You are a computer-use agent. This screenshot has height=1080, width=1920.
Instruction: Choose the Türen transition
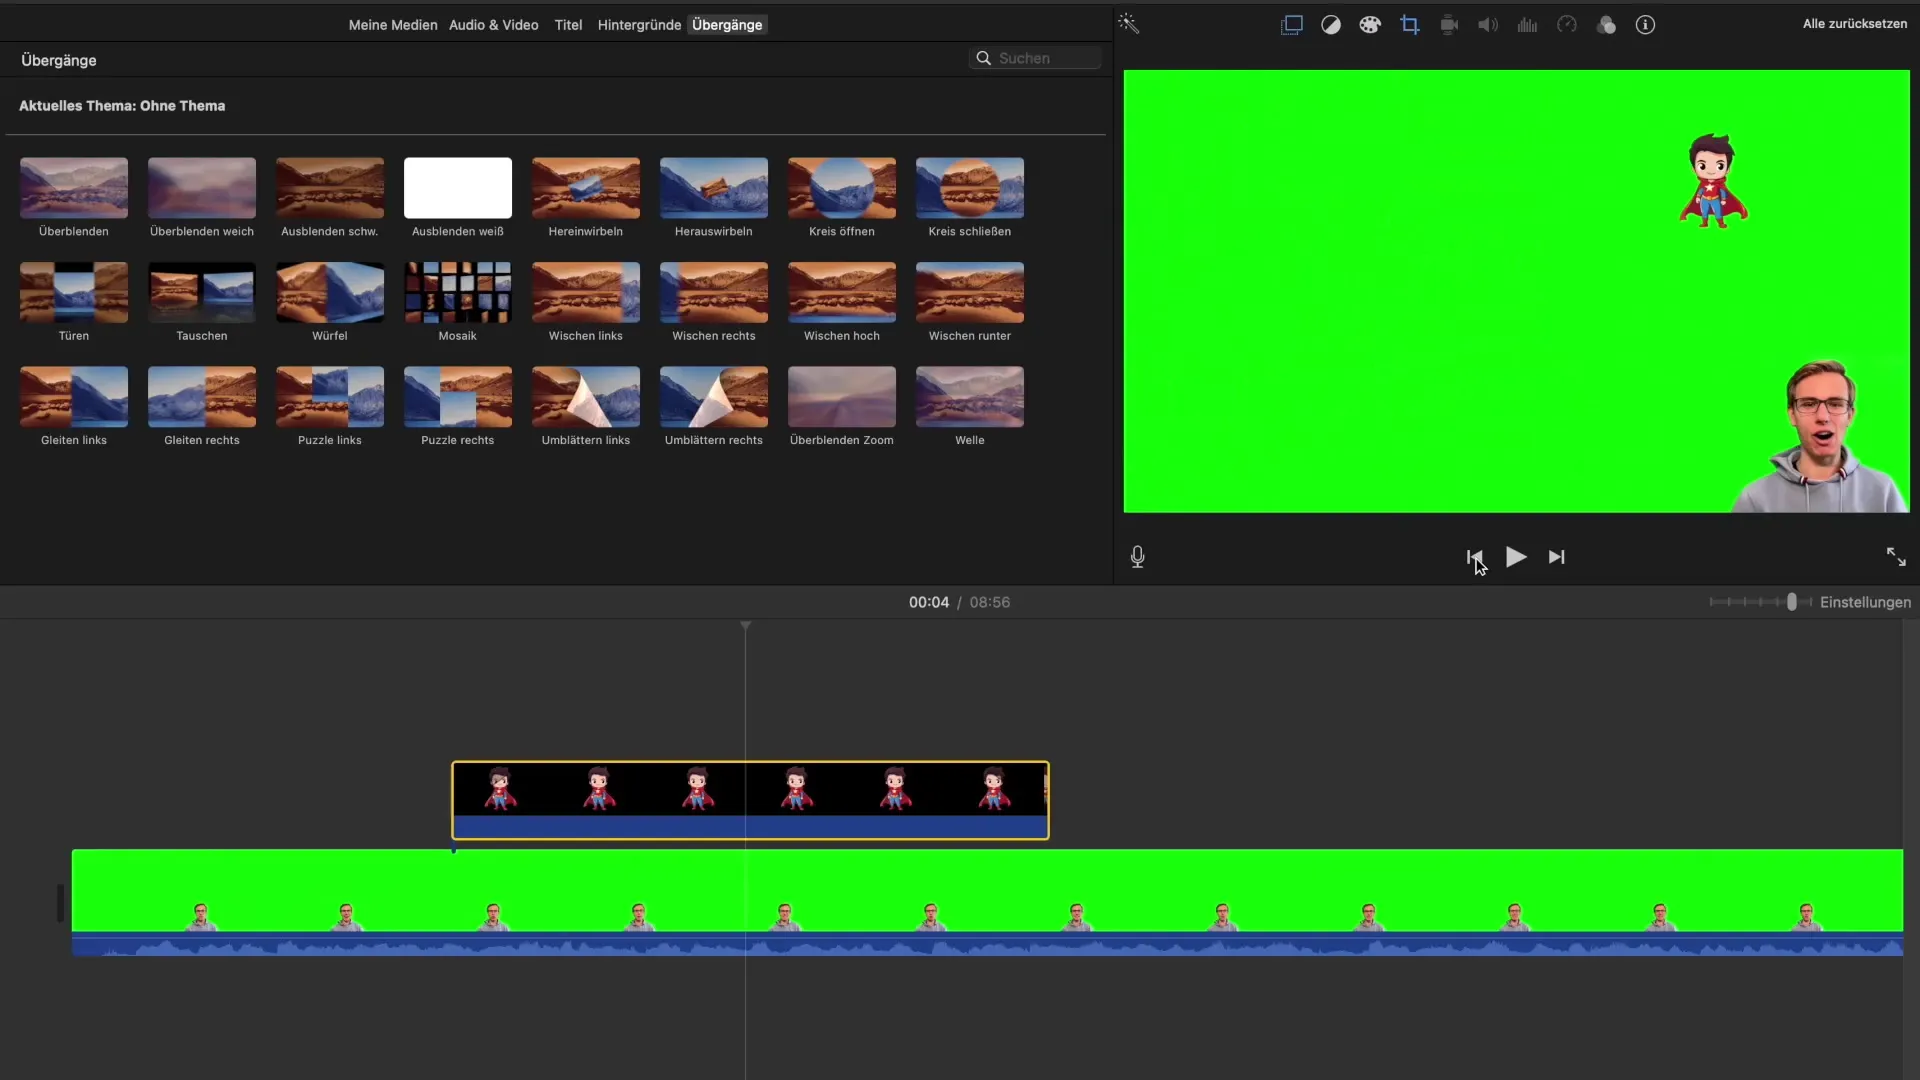pyautogui.click(x=74, y=302)
